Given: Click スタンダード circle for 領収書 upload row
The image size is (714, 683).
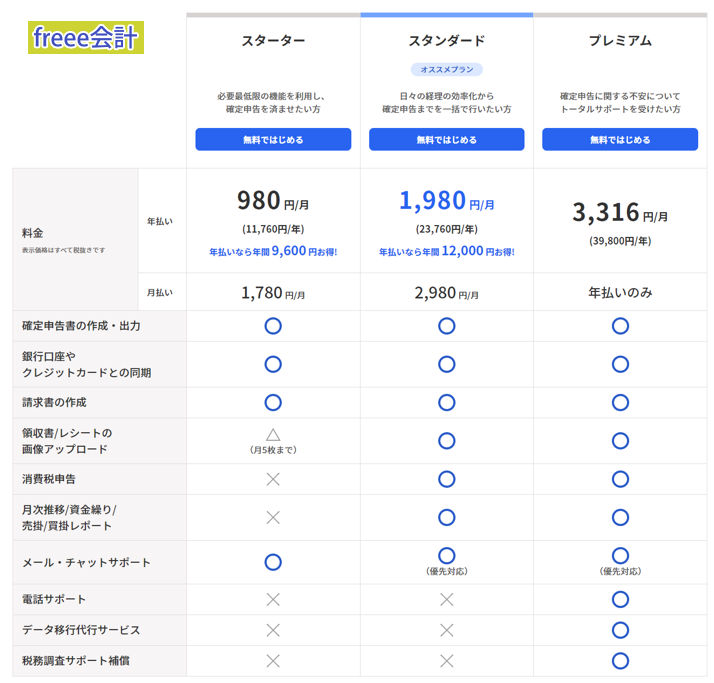Looking at the screenshot, I should [447, 441].
